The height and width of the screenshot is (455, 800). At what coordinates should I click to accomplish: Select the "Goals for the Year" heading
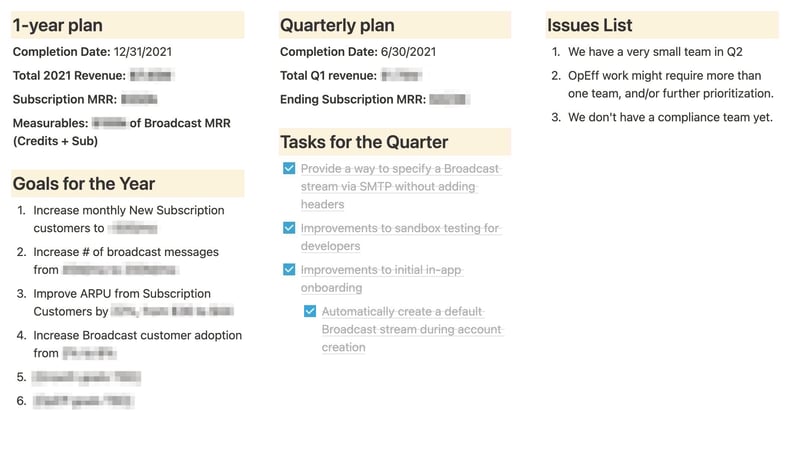(x=84, y=183)
